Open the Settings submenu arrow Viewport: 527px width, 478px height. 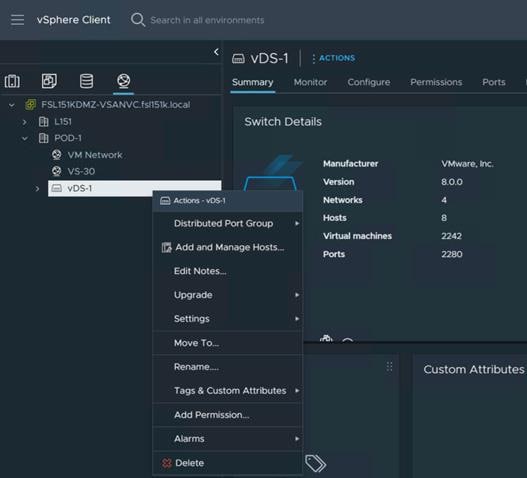point(297,319)
